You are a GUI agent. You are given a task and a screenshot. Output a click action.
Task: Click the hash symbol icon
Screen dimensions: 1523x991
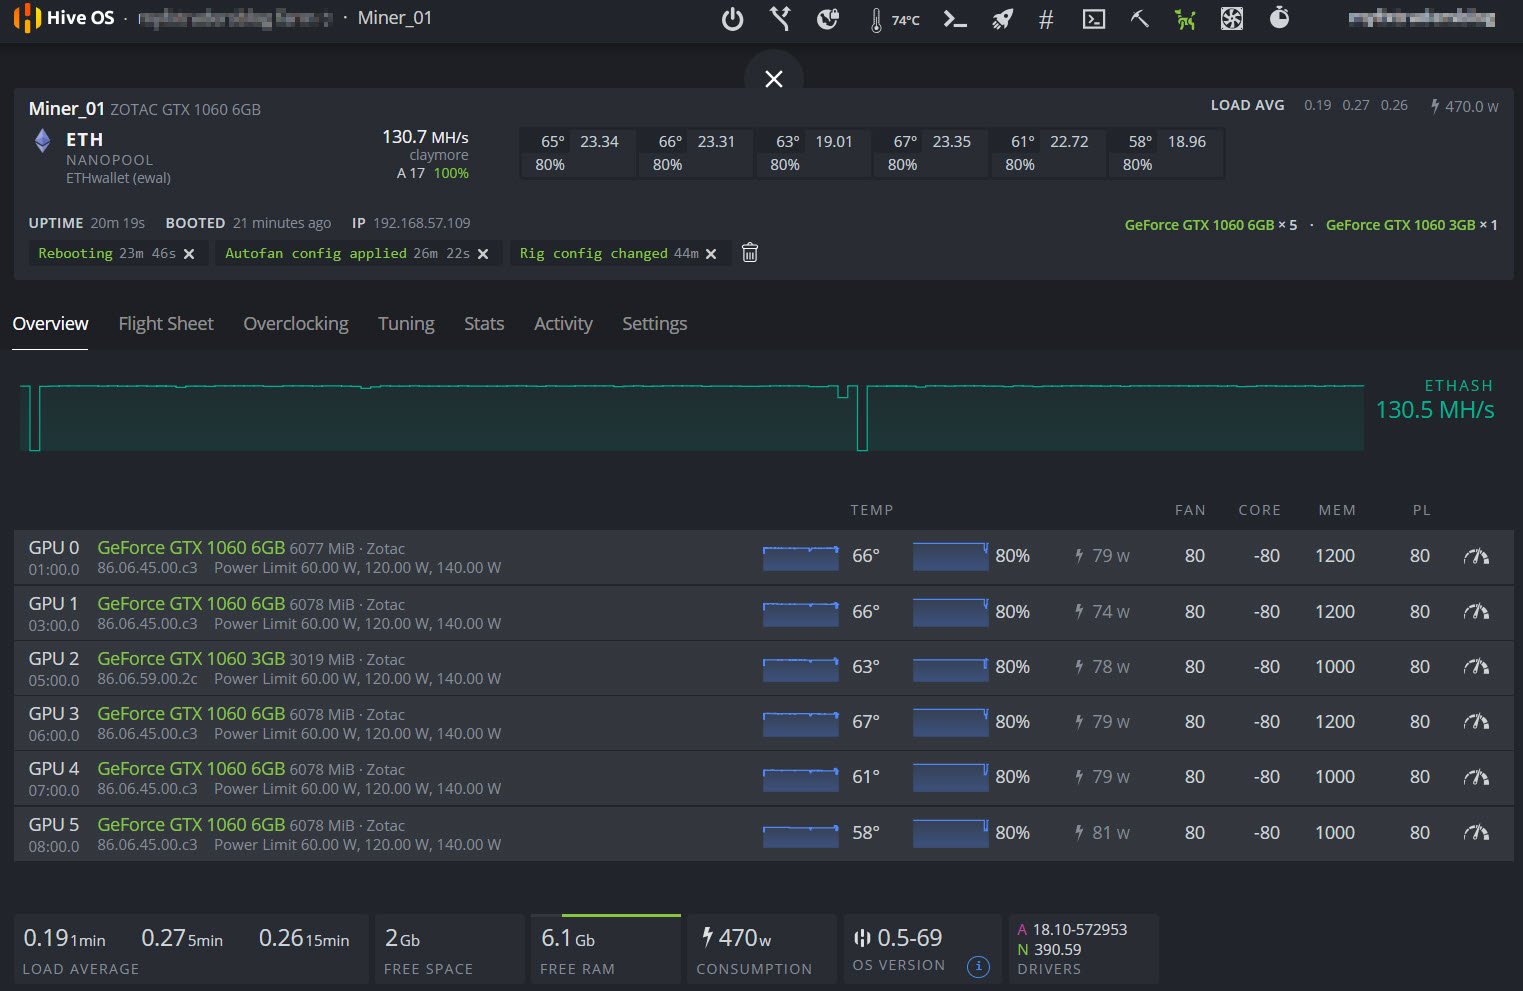(1046, 19)
